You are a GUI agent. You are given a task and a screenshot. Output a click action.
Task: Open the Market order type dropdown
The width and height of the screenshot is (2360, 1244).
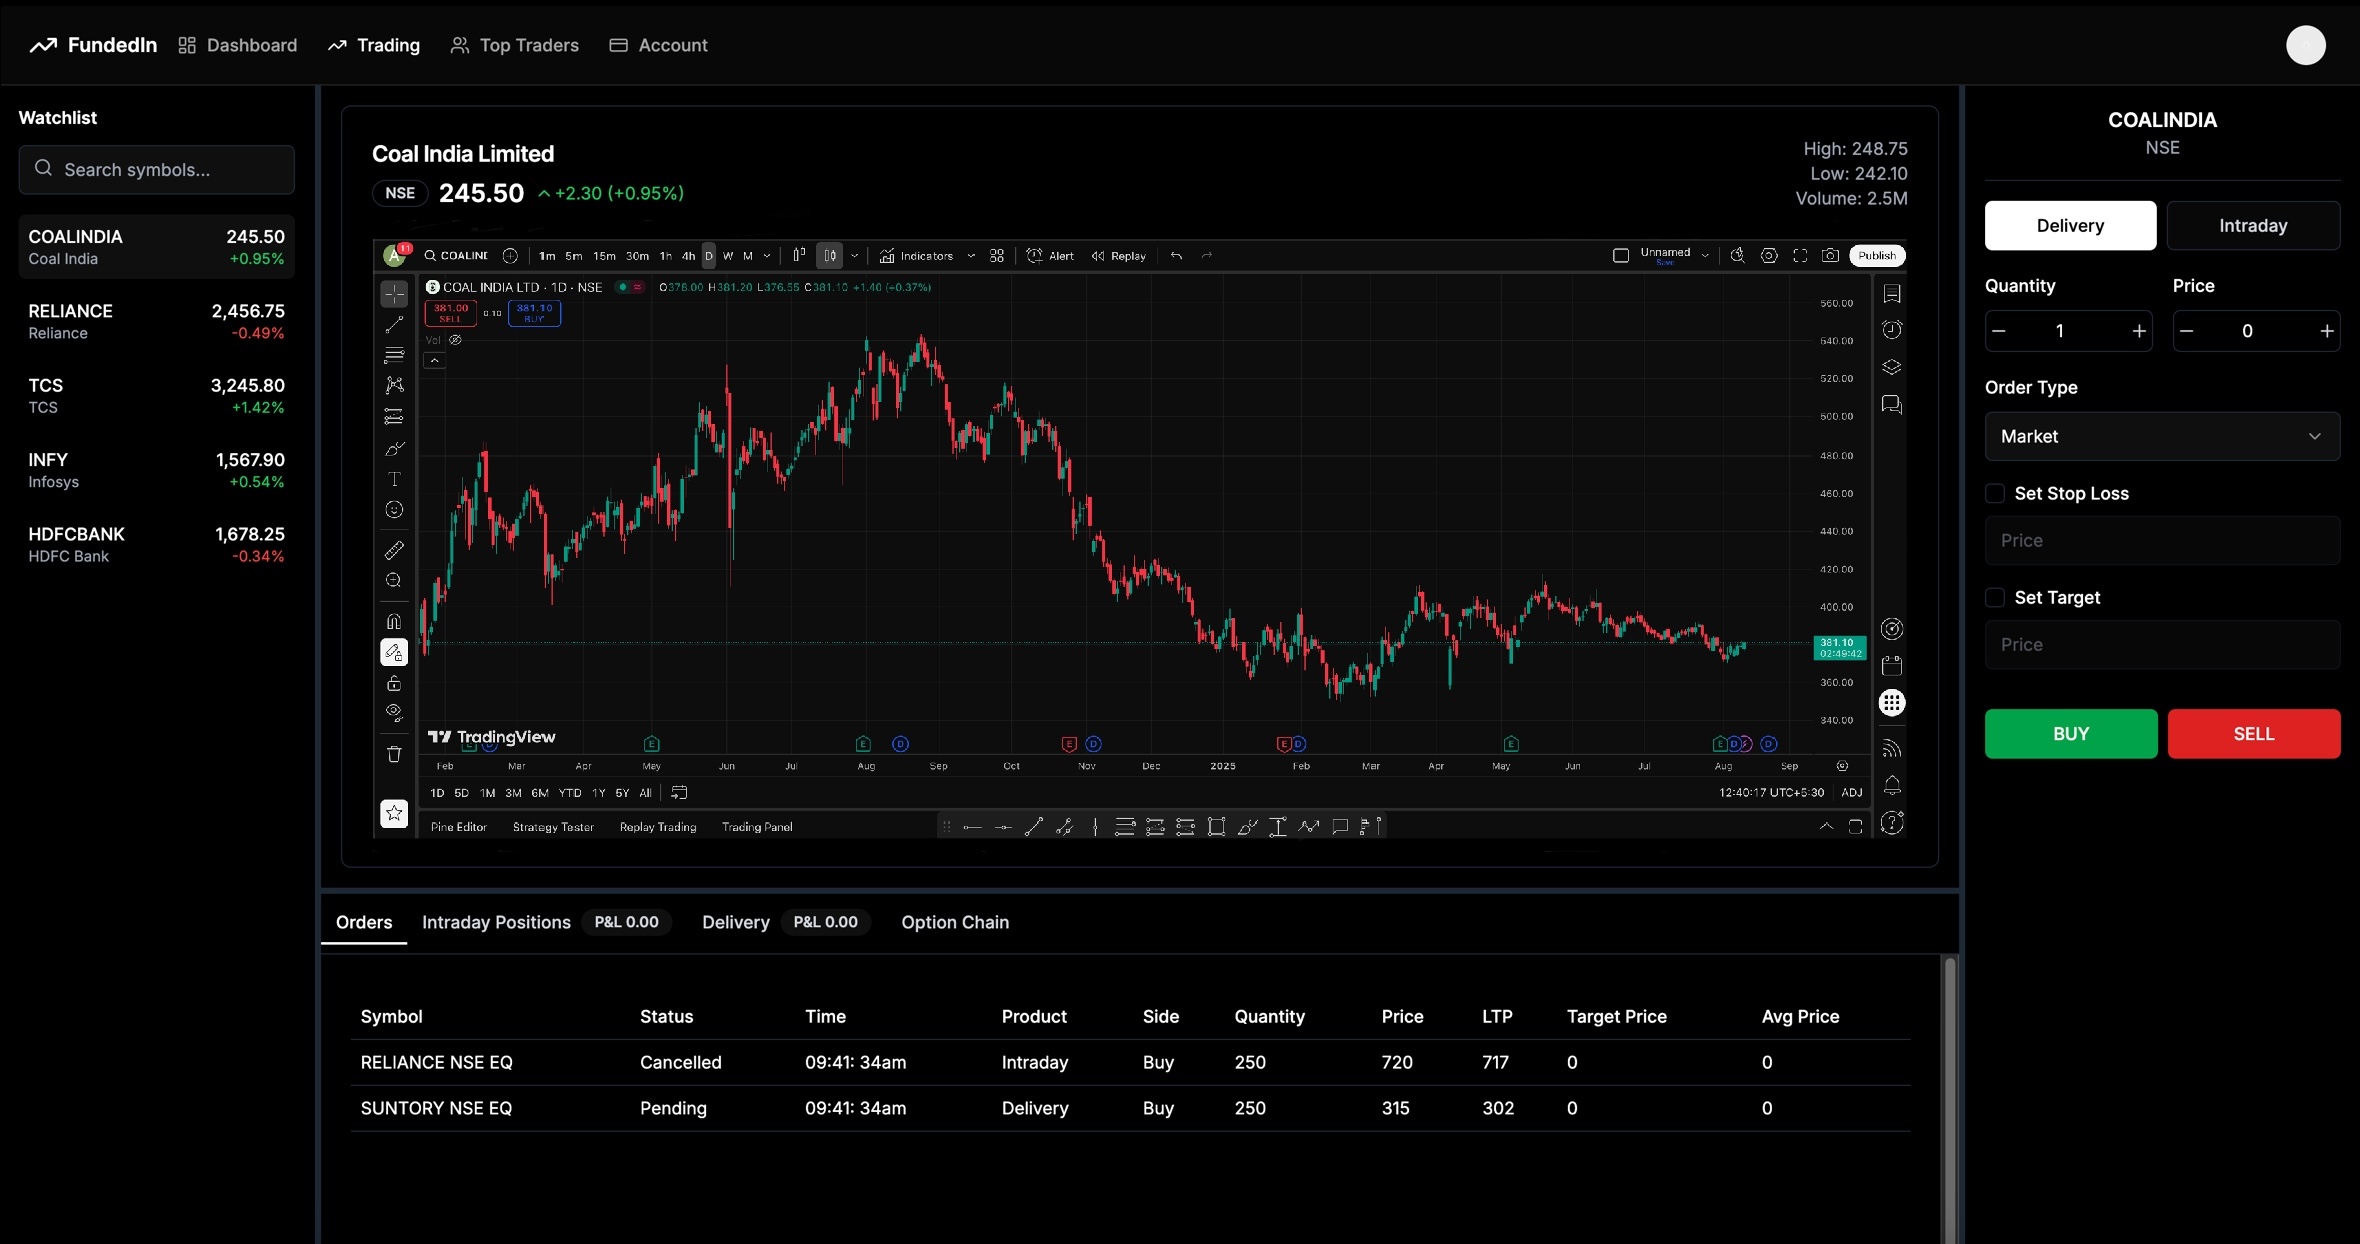click(x=2163, y=437)
